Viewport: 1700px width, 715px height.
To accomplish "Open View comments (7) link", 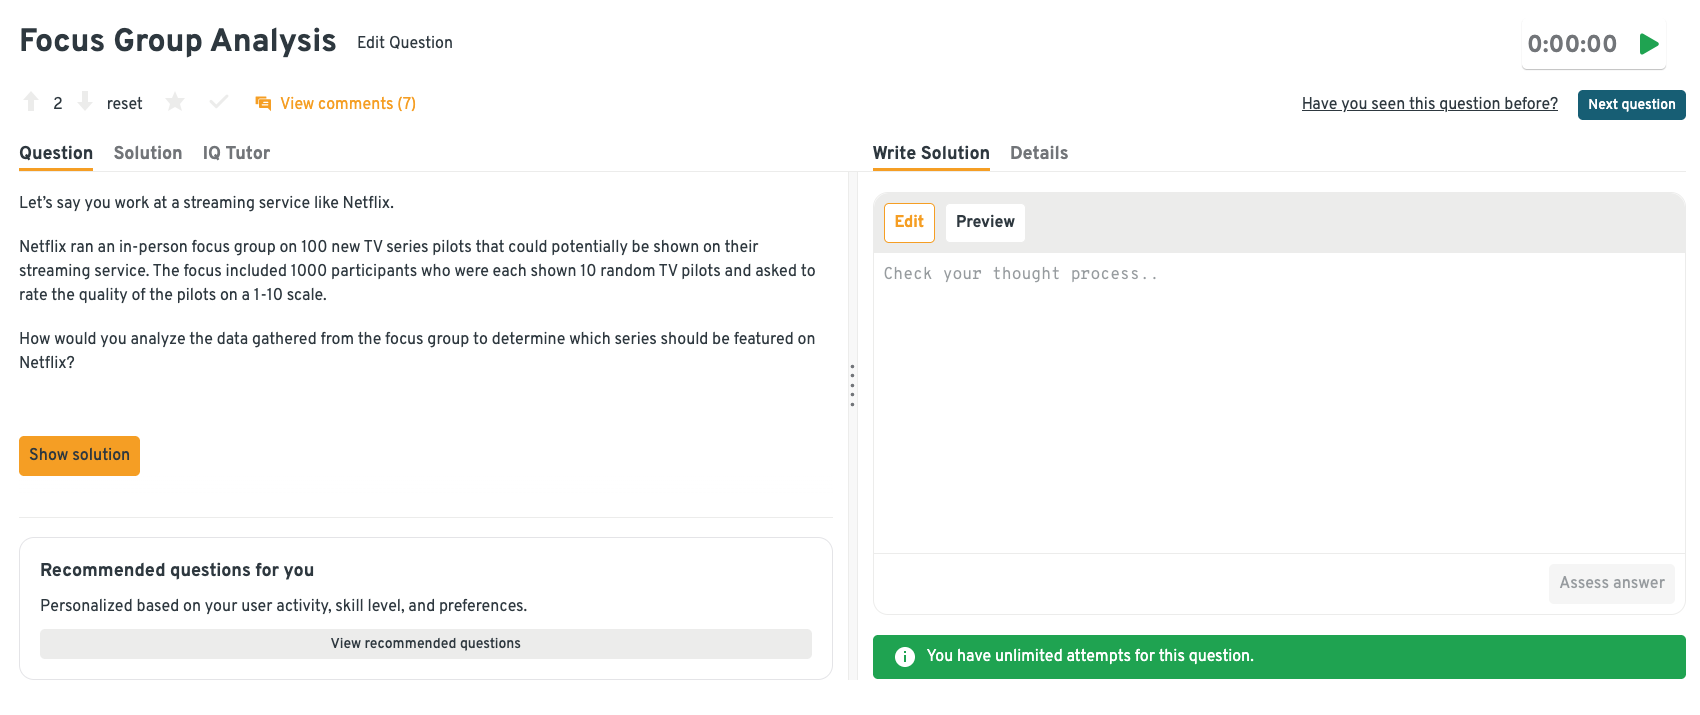I will (x=347, y=103).
